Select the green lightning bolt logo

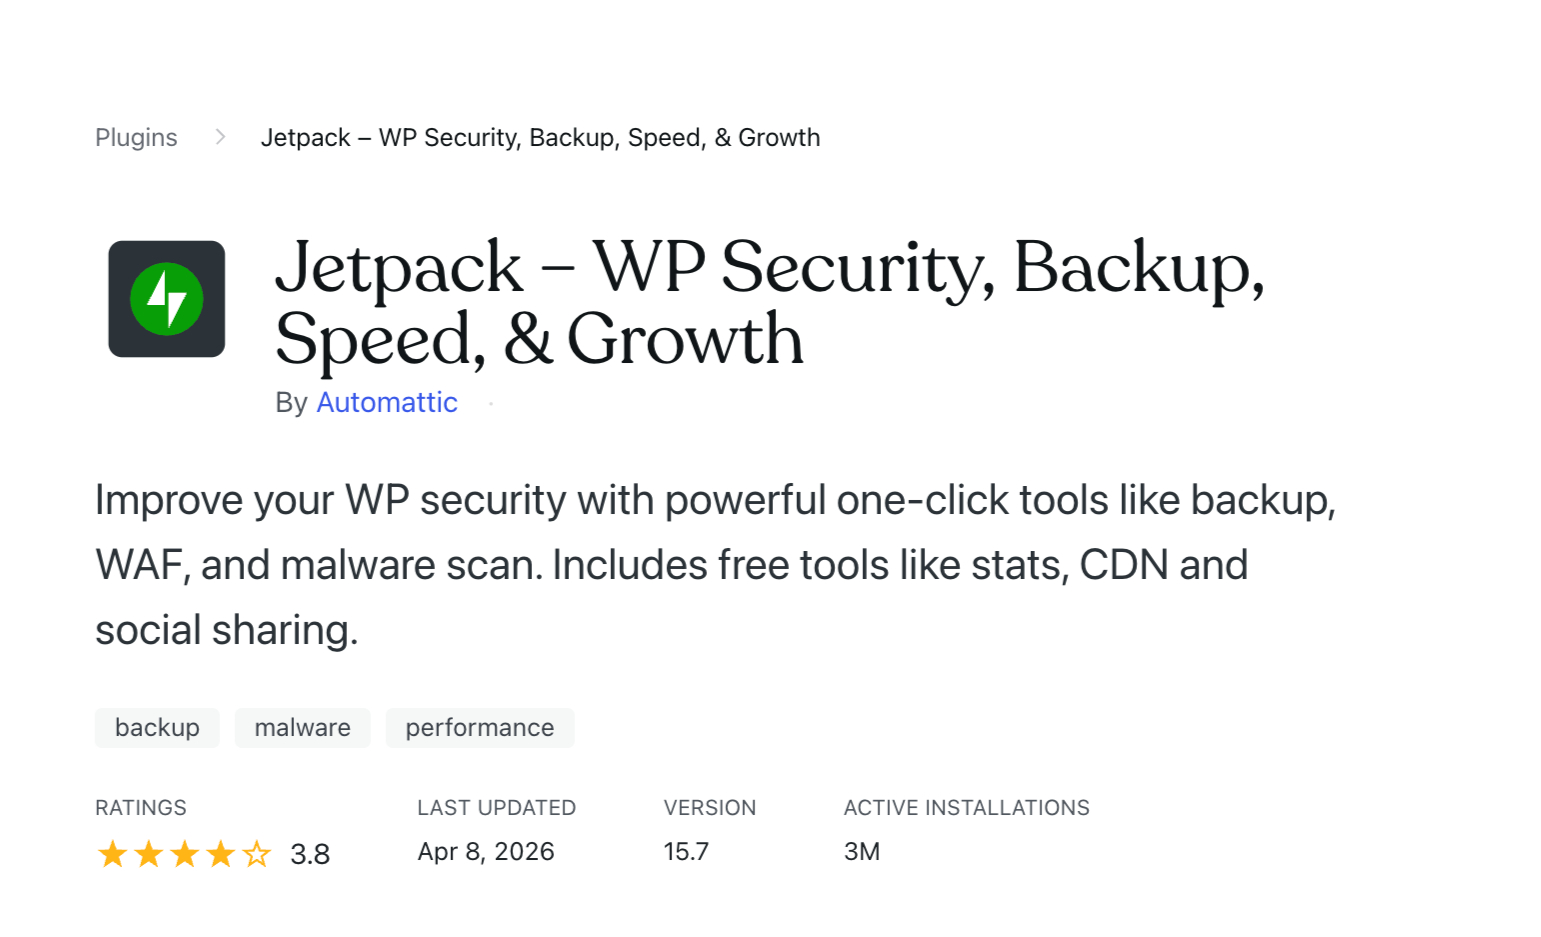pyautogui.click(x=166, y=298)
